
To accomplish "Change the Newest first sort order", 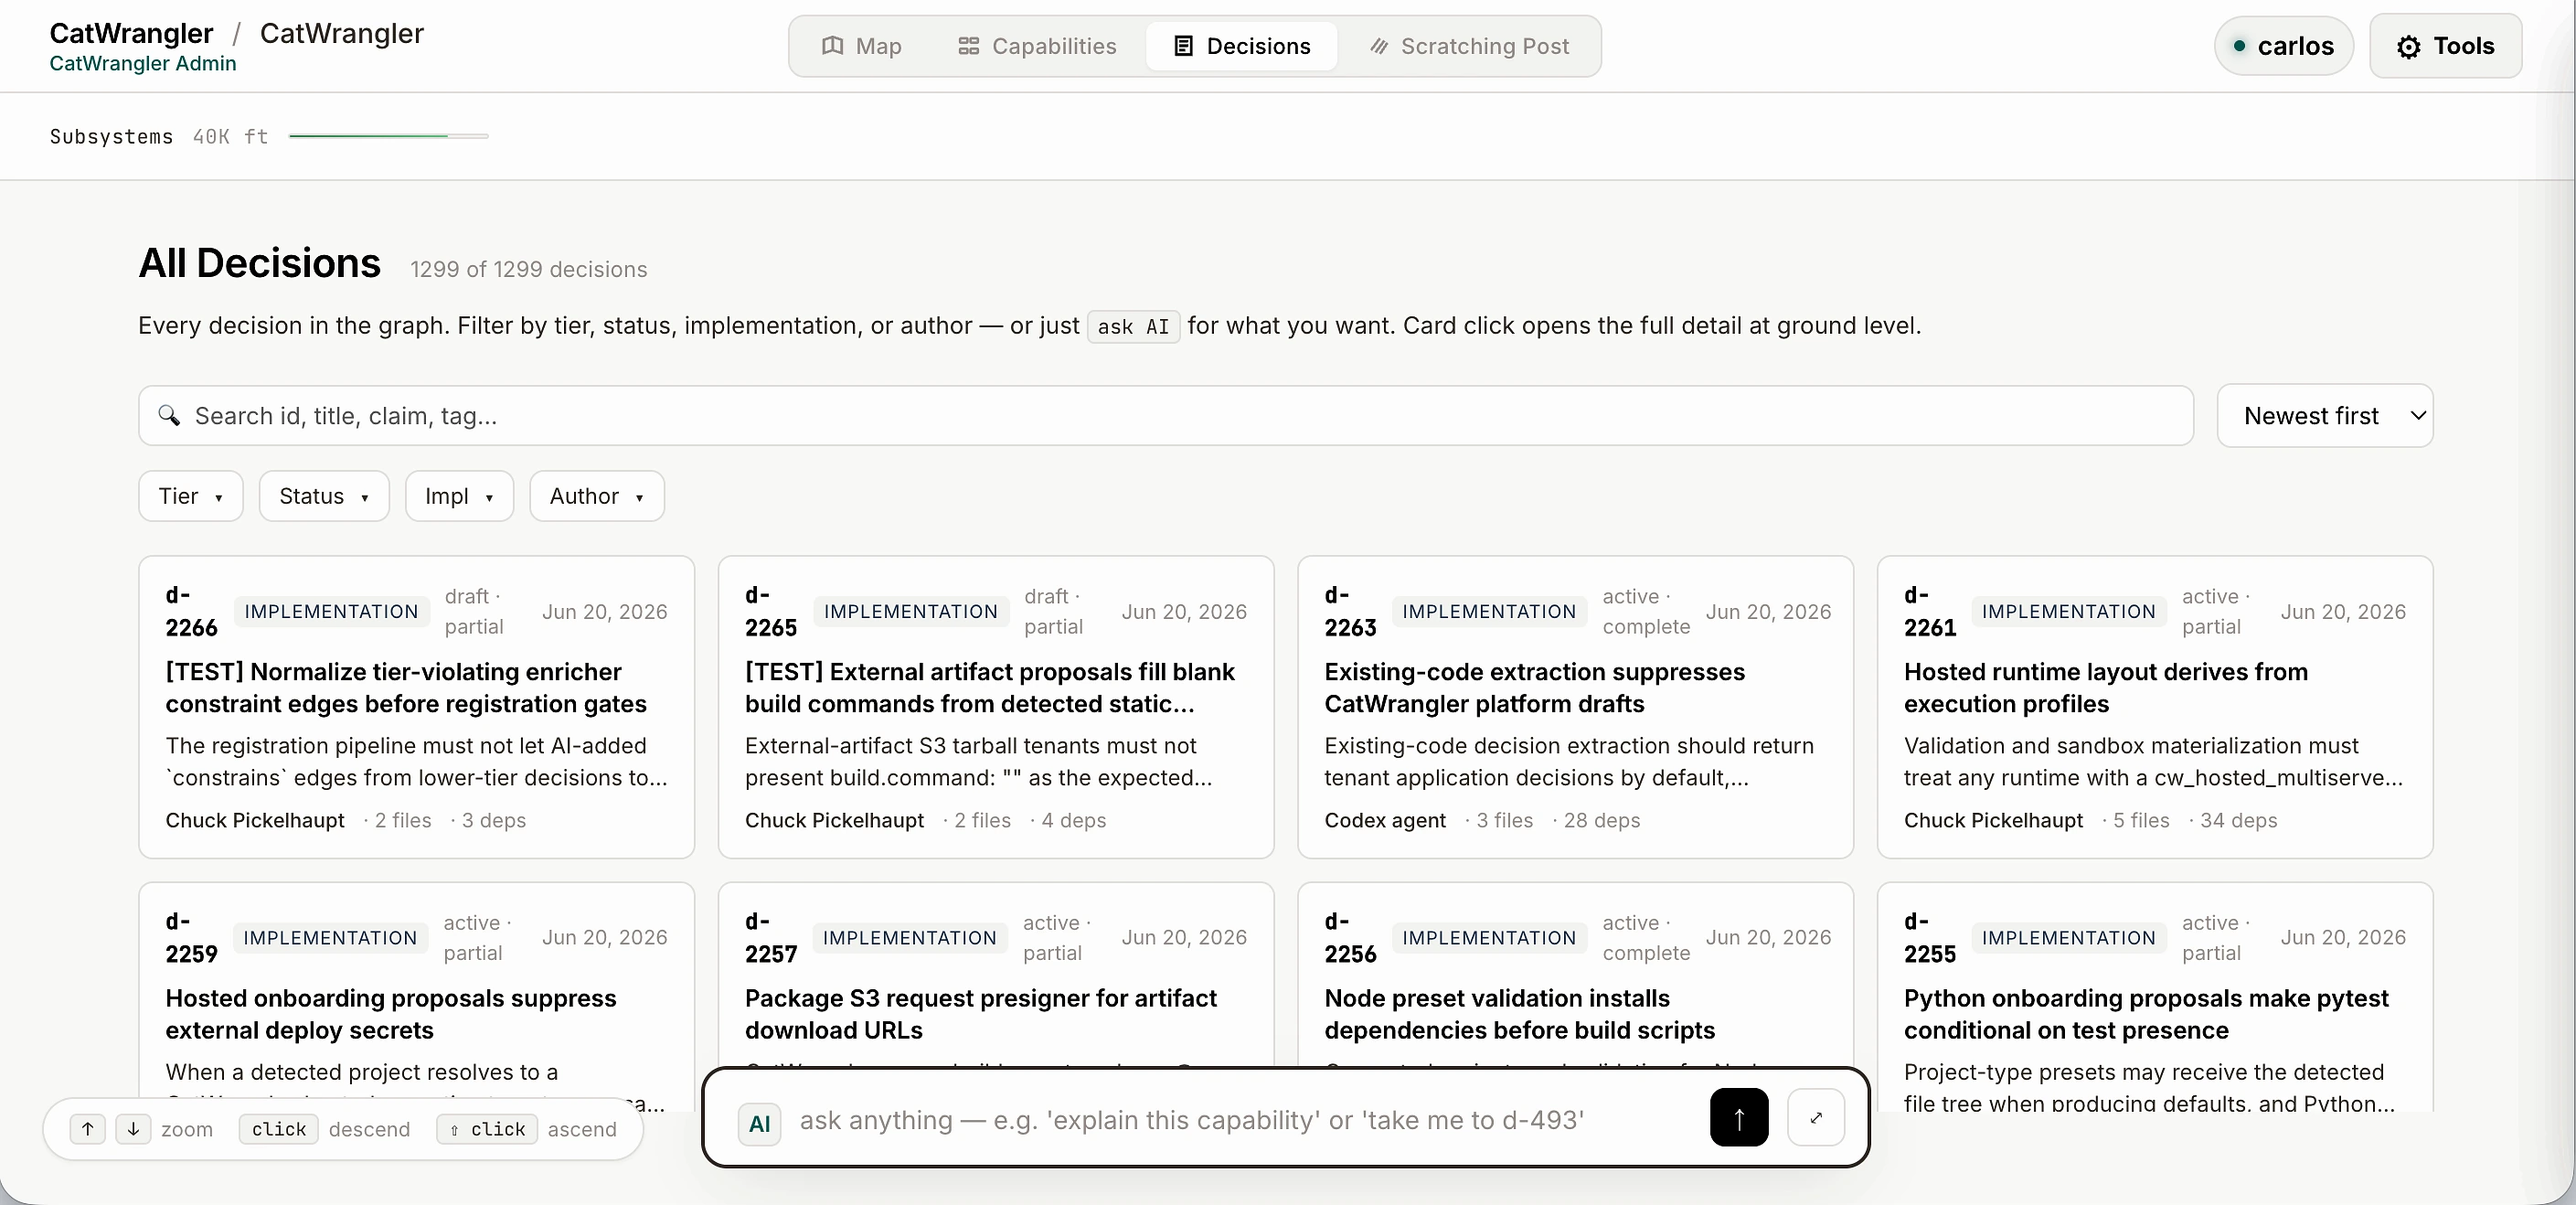I will pos(2325,416).
